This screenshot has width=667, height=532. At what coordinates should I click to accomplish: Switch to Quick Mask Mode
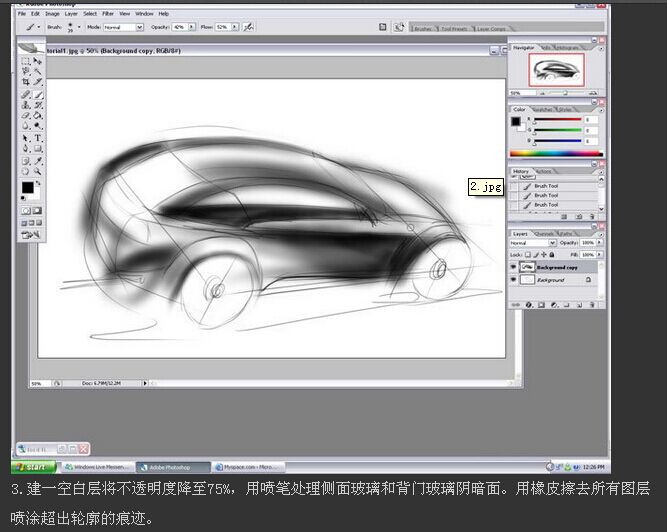tap(38, 211)
